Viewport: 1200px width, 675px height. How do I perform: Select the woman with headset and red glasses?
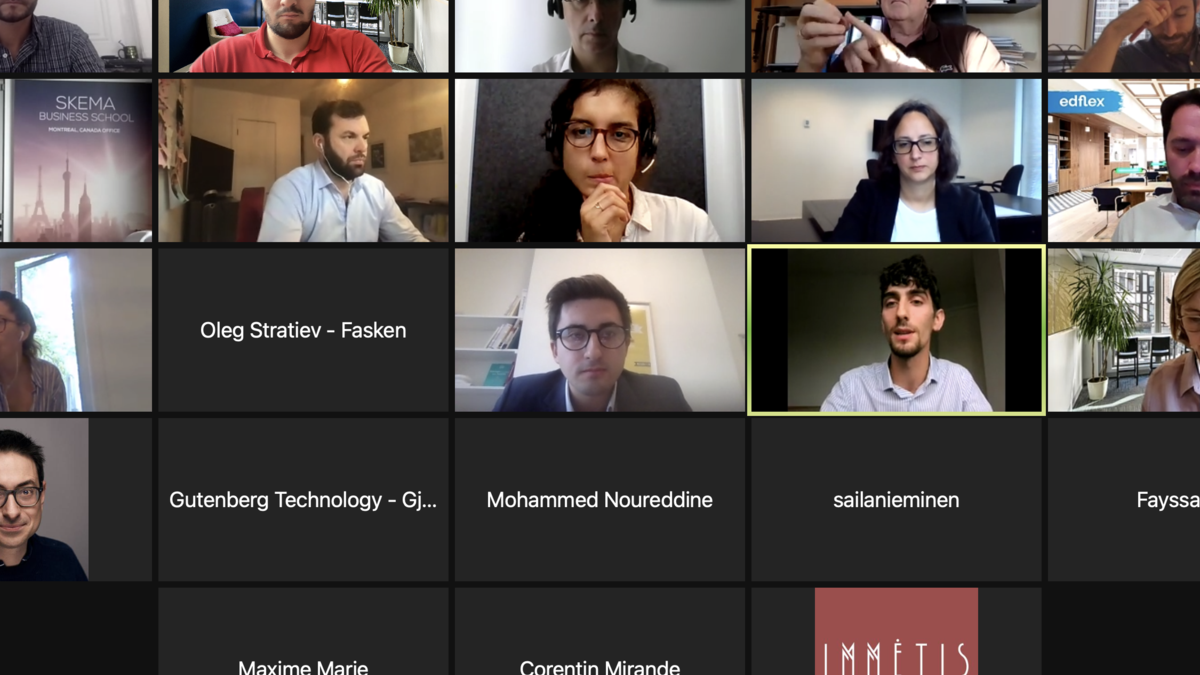pyautogui.click(x=600, y=161)
